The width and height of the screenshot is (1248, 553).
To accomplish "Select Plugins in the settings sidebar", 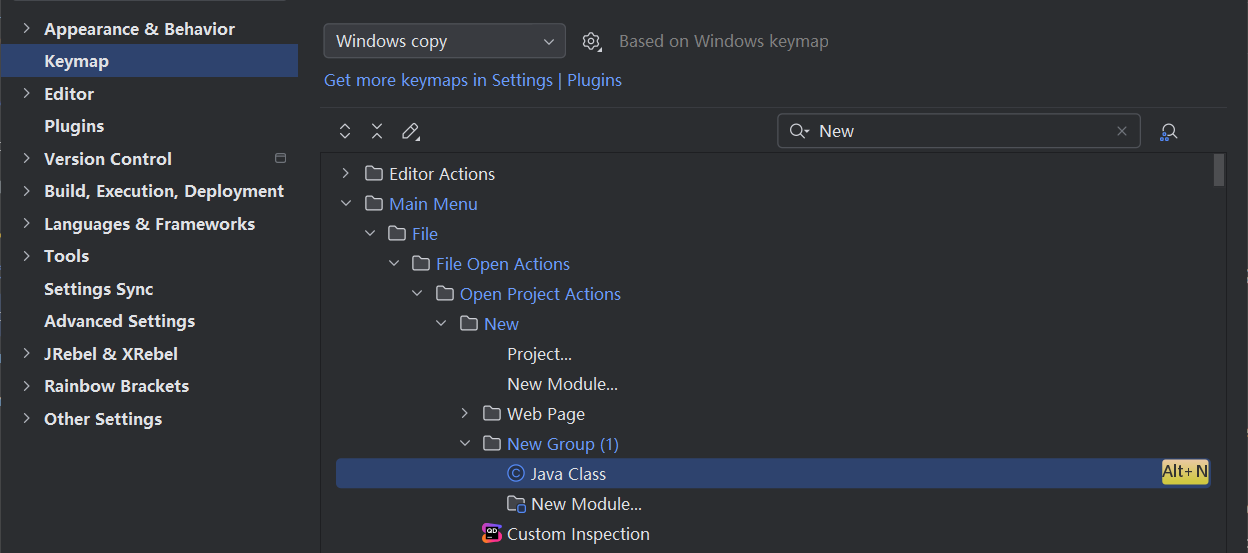I will click(x=74, y=126).
